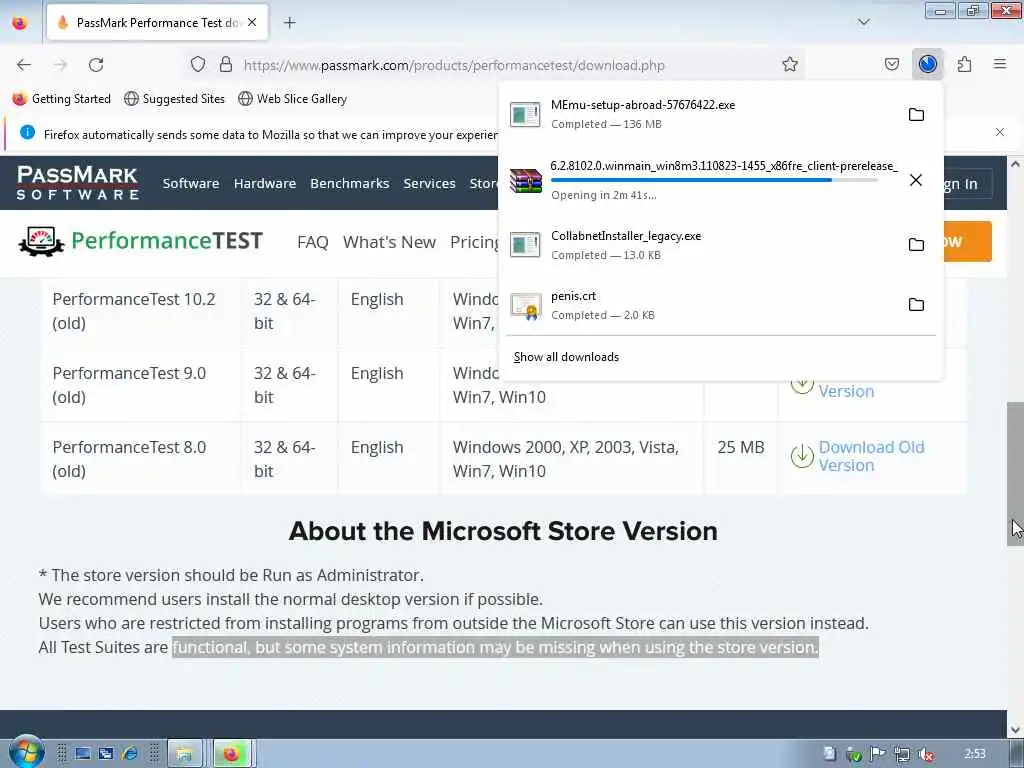
Task: Open the network tray icon
Action: point(902,754)
